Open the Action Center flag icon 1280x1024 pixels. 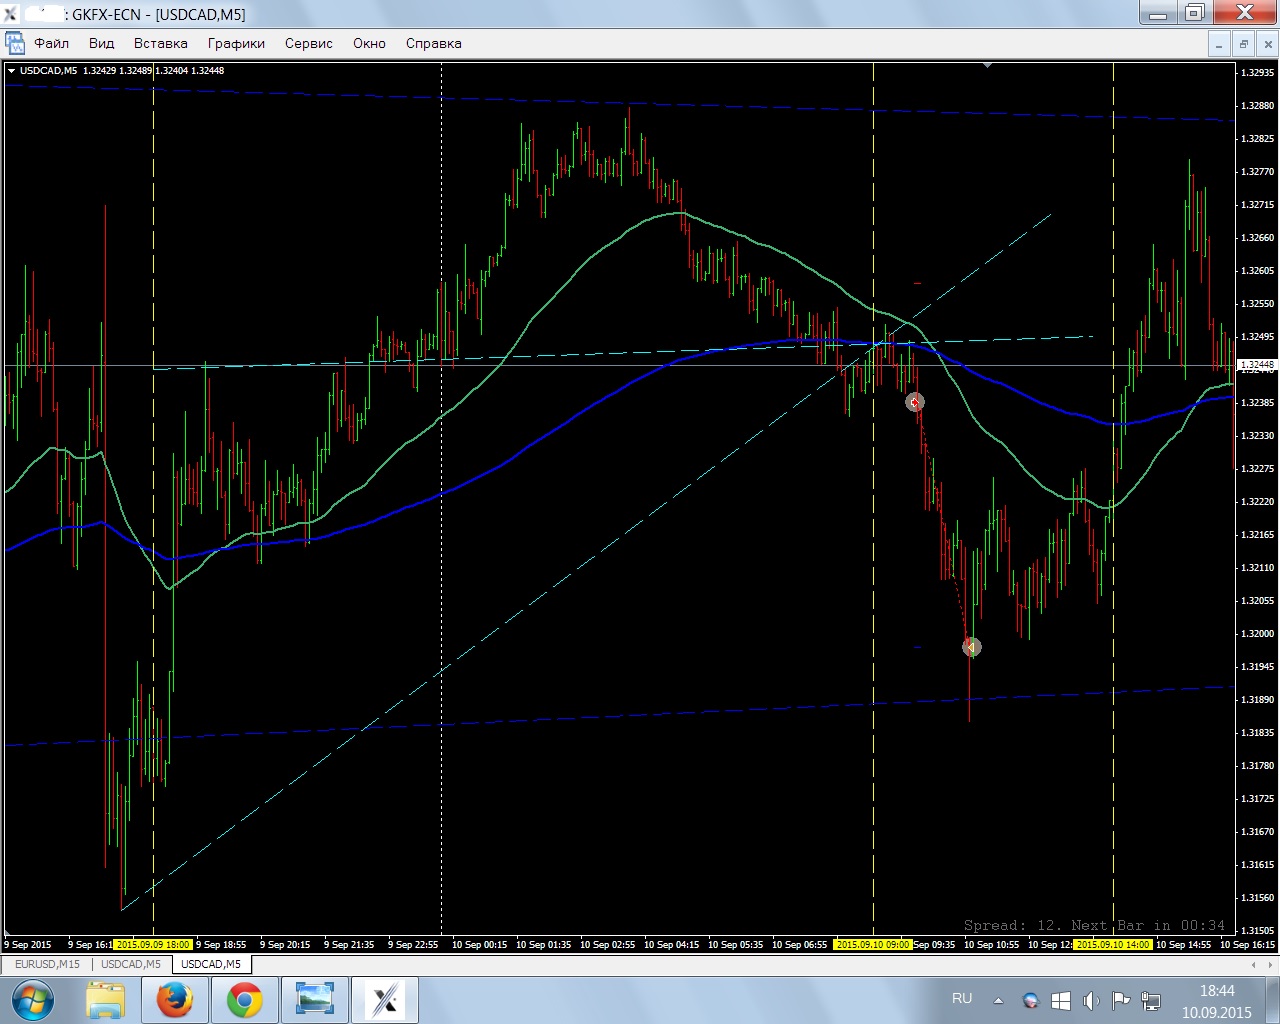pos(1121,1000)
